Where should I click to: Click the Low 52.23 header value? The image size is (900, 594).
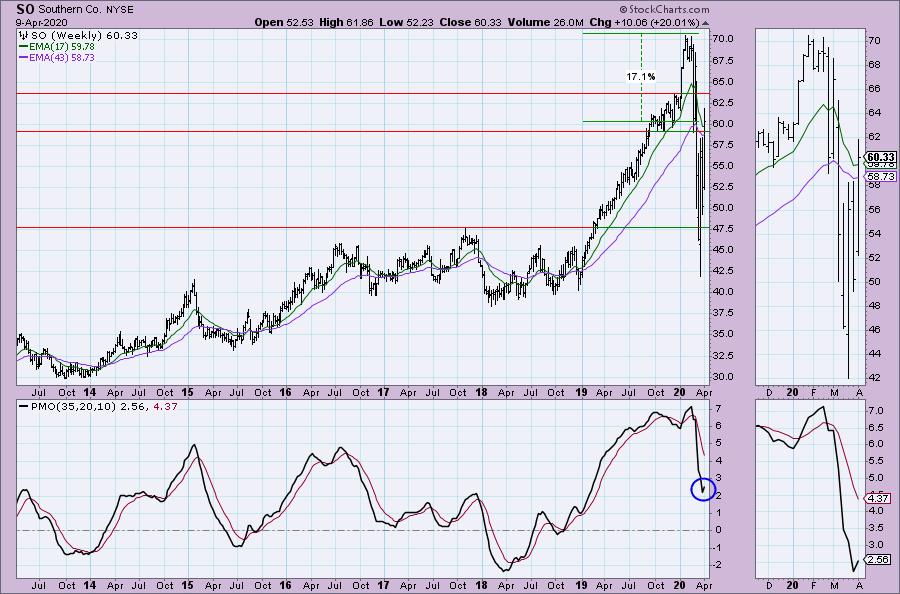point(406,22)
